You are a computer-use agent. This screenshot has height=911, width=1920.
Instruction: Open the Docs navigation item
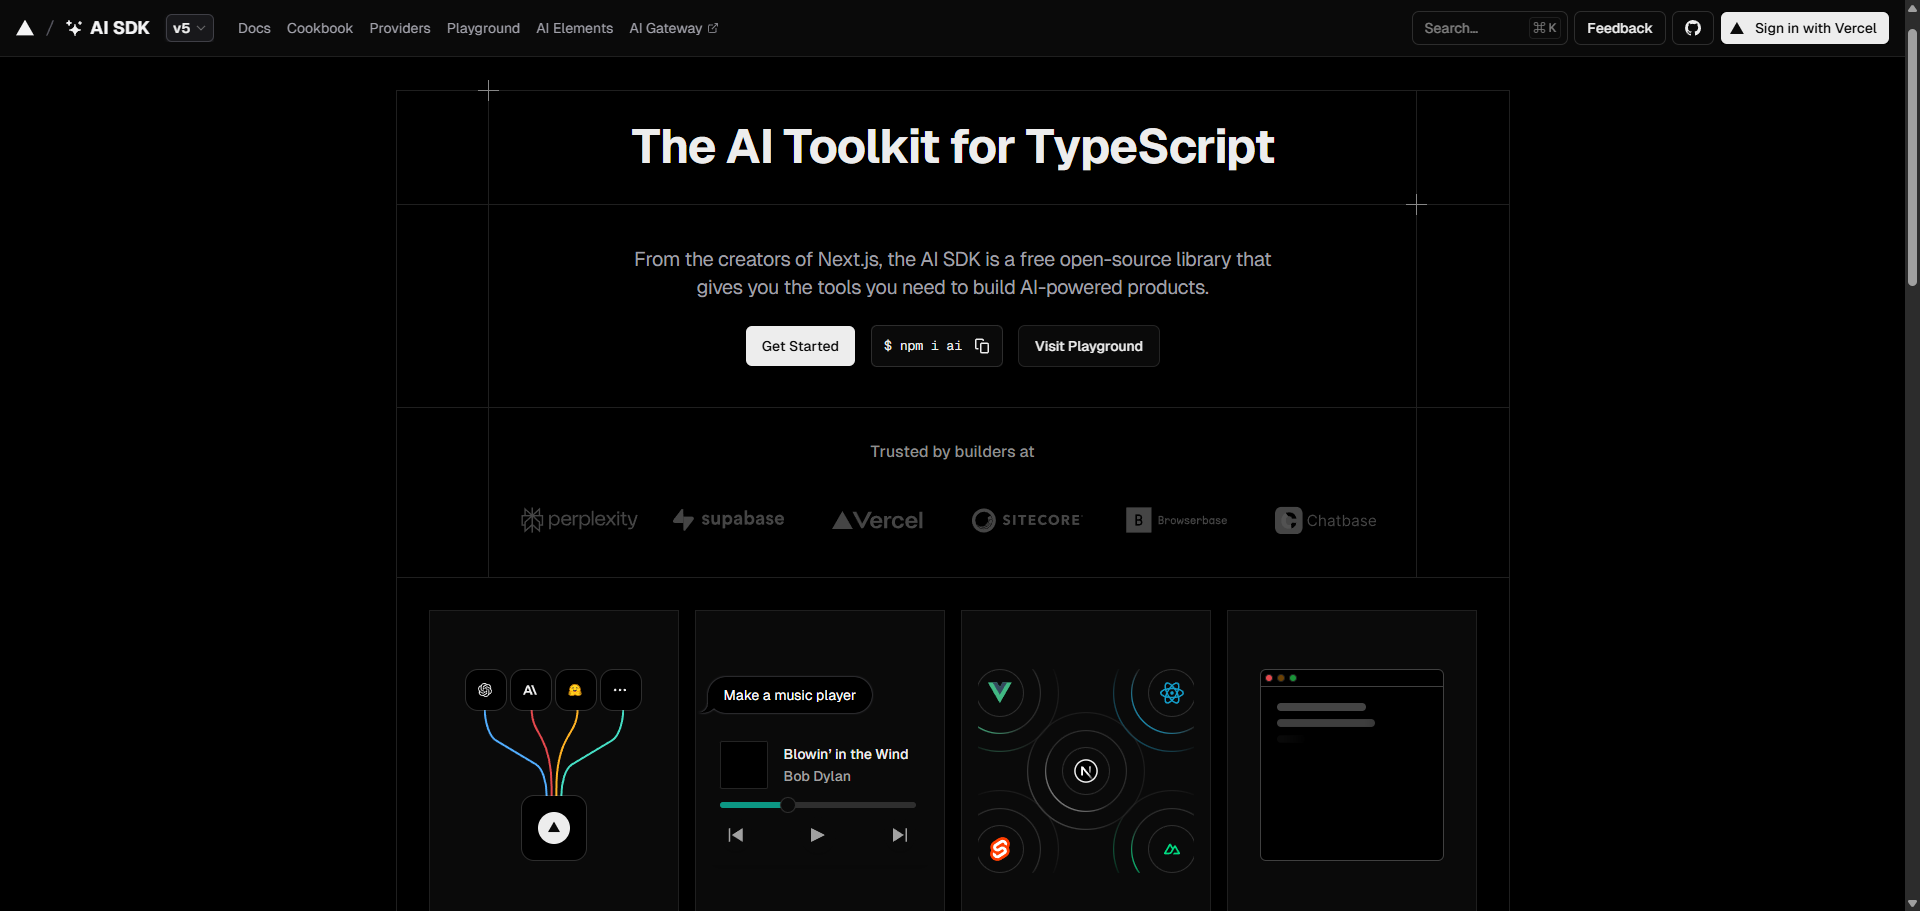(x=254, y=28)
